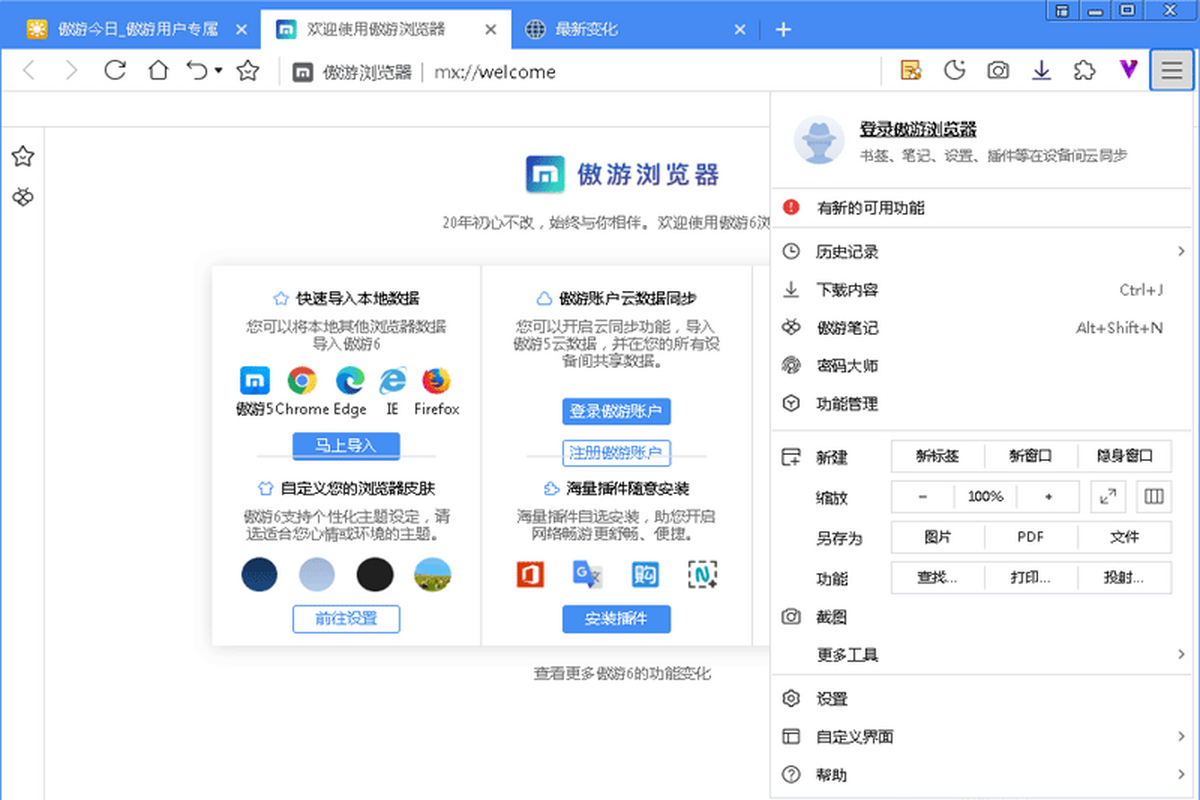Toggle fullscreen icon in zoom row

(1110, 497)
